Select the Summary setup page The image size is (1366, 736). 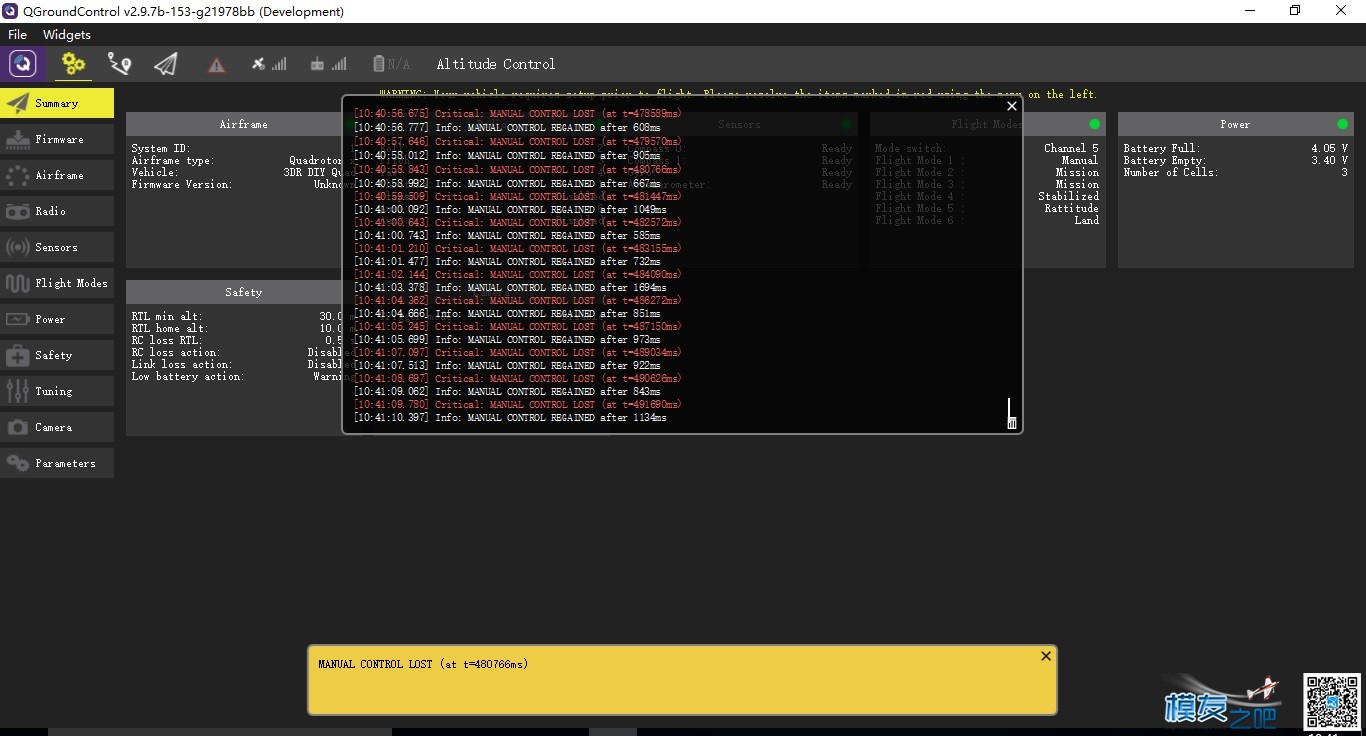coord(57,103)
